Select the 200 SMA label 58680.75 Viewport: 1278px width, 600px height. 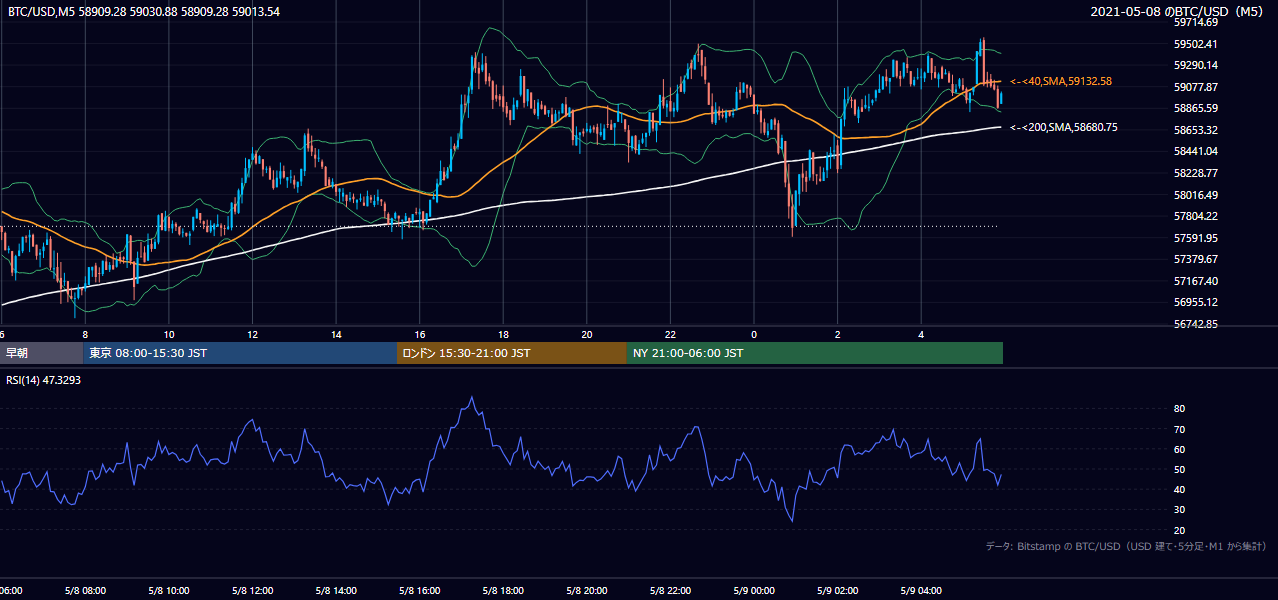tap(1064, 127)
